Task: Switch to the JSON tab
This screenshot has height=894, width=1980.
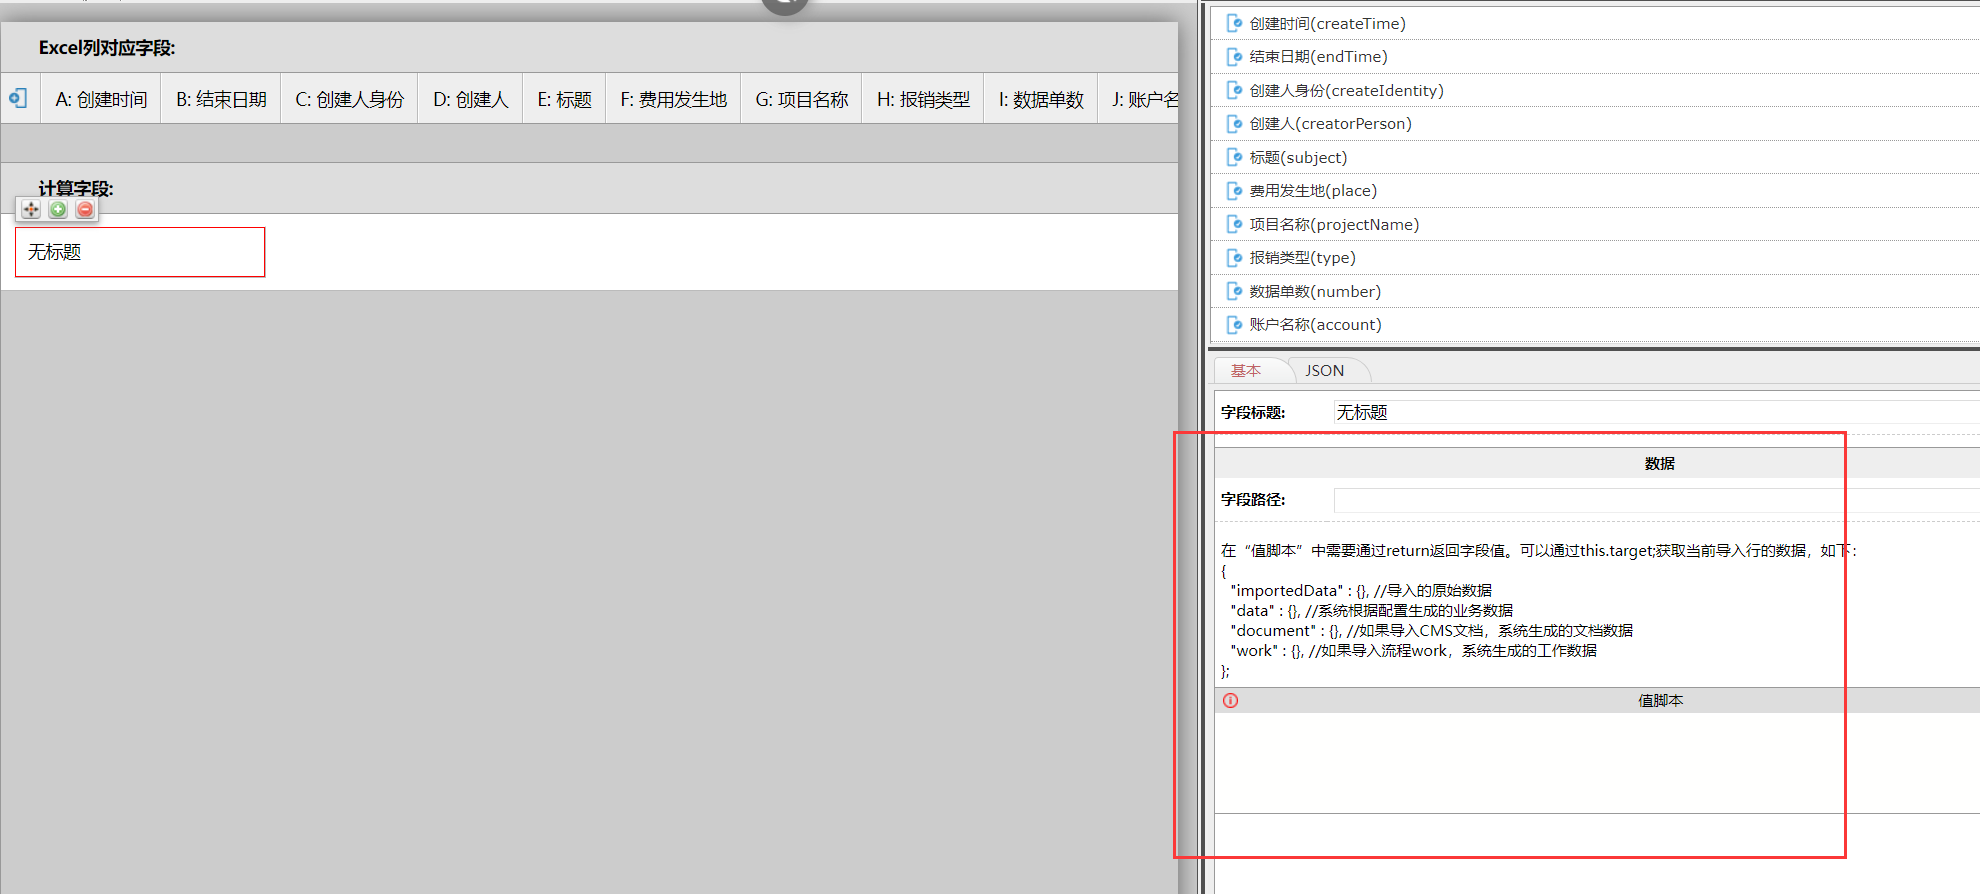Action: [1325, 371]
